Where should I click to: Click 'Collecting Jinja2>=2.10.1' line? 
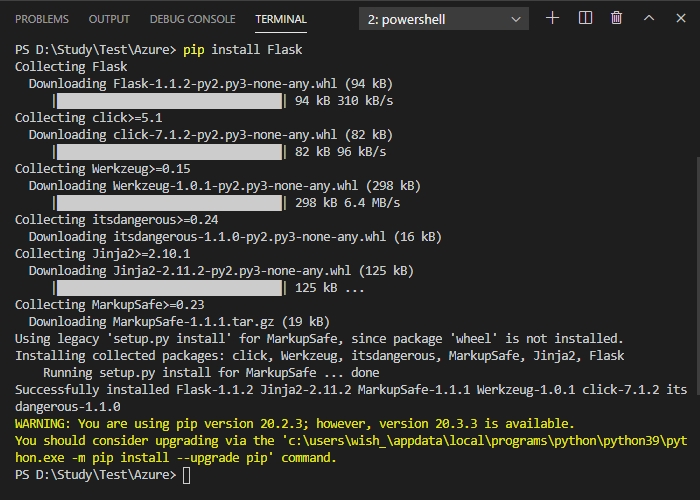pos(103,254)
